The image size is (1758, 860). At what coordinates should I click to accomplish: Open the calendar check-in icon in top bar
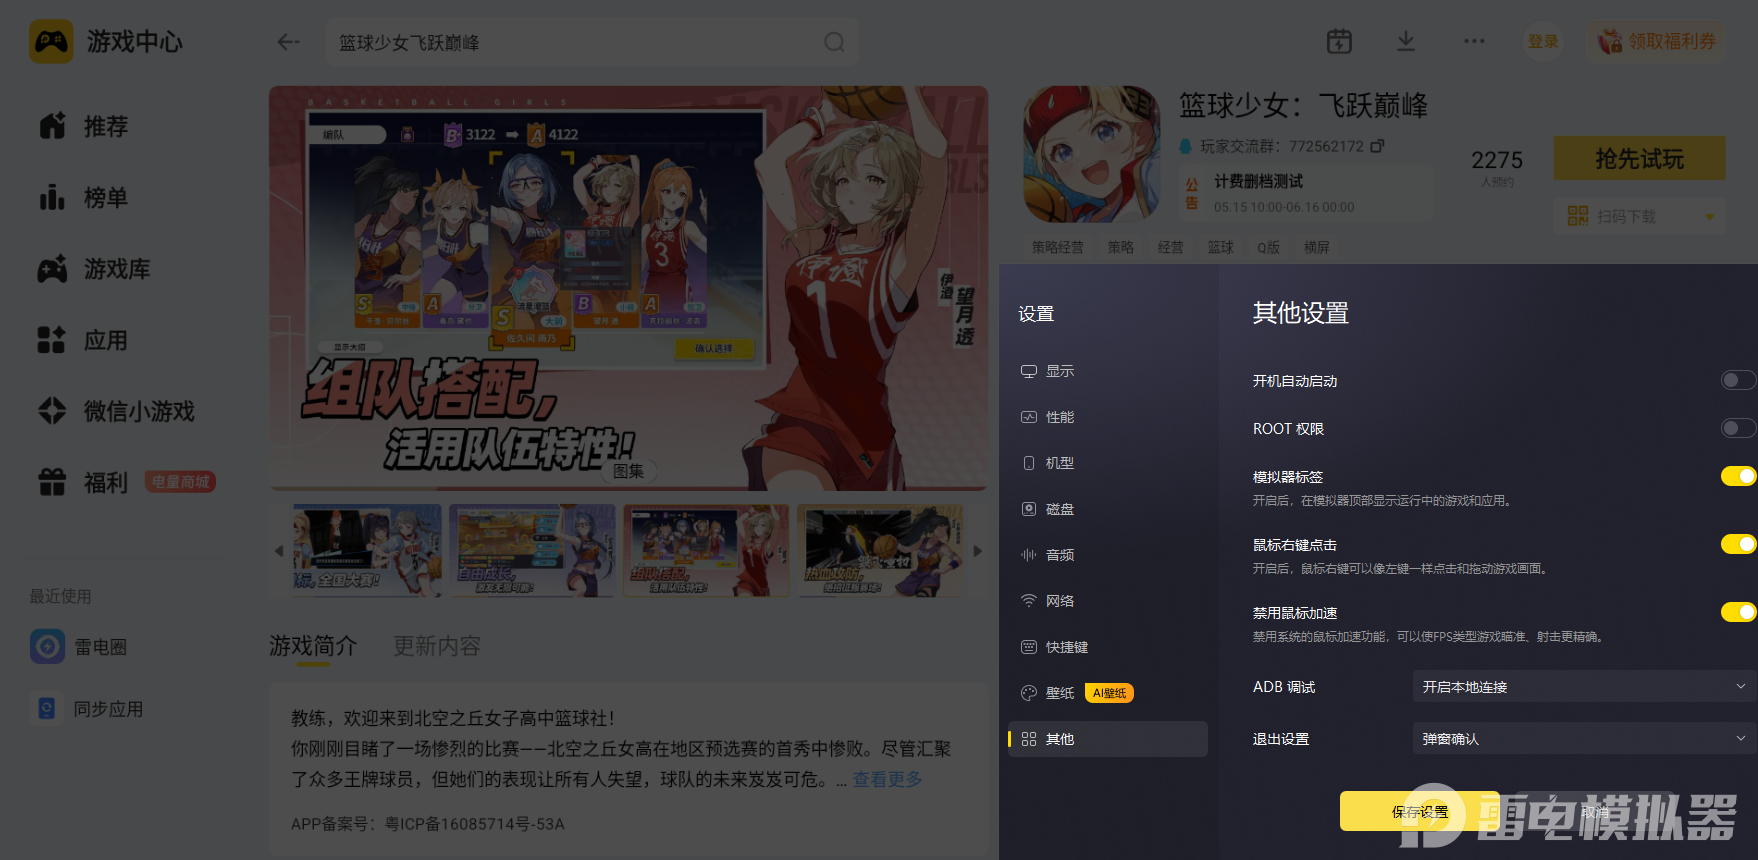point(1339,41)
